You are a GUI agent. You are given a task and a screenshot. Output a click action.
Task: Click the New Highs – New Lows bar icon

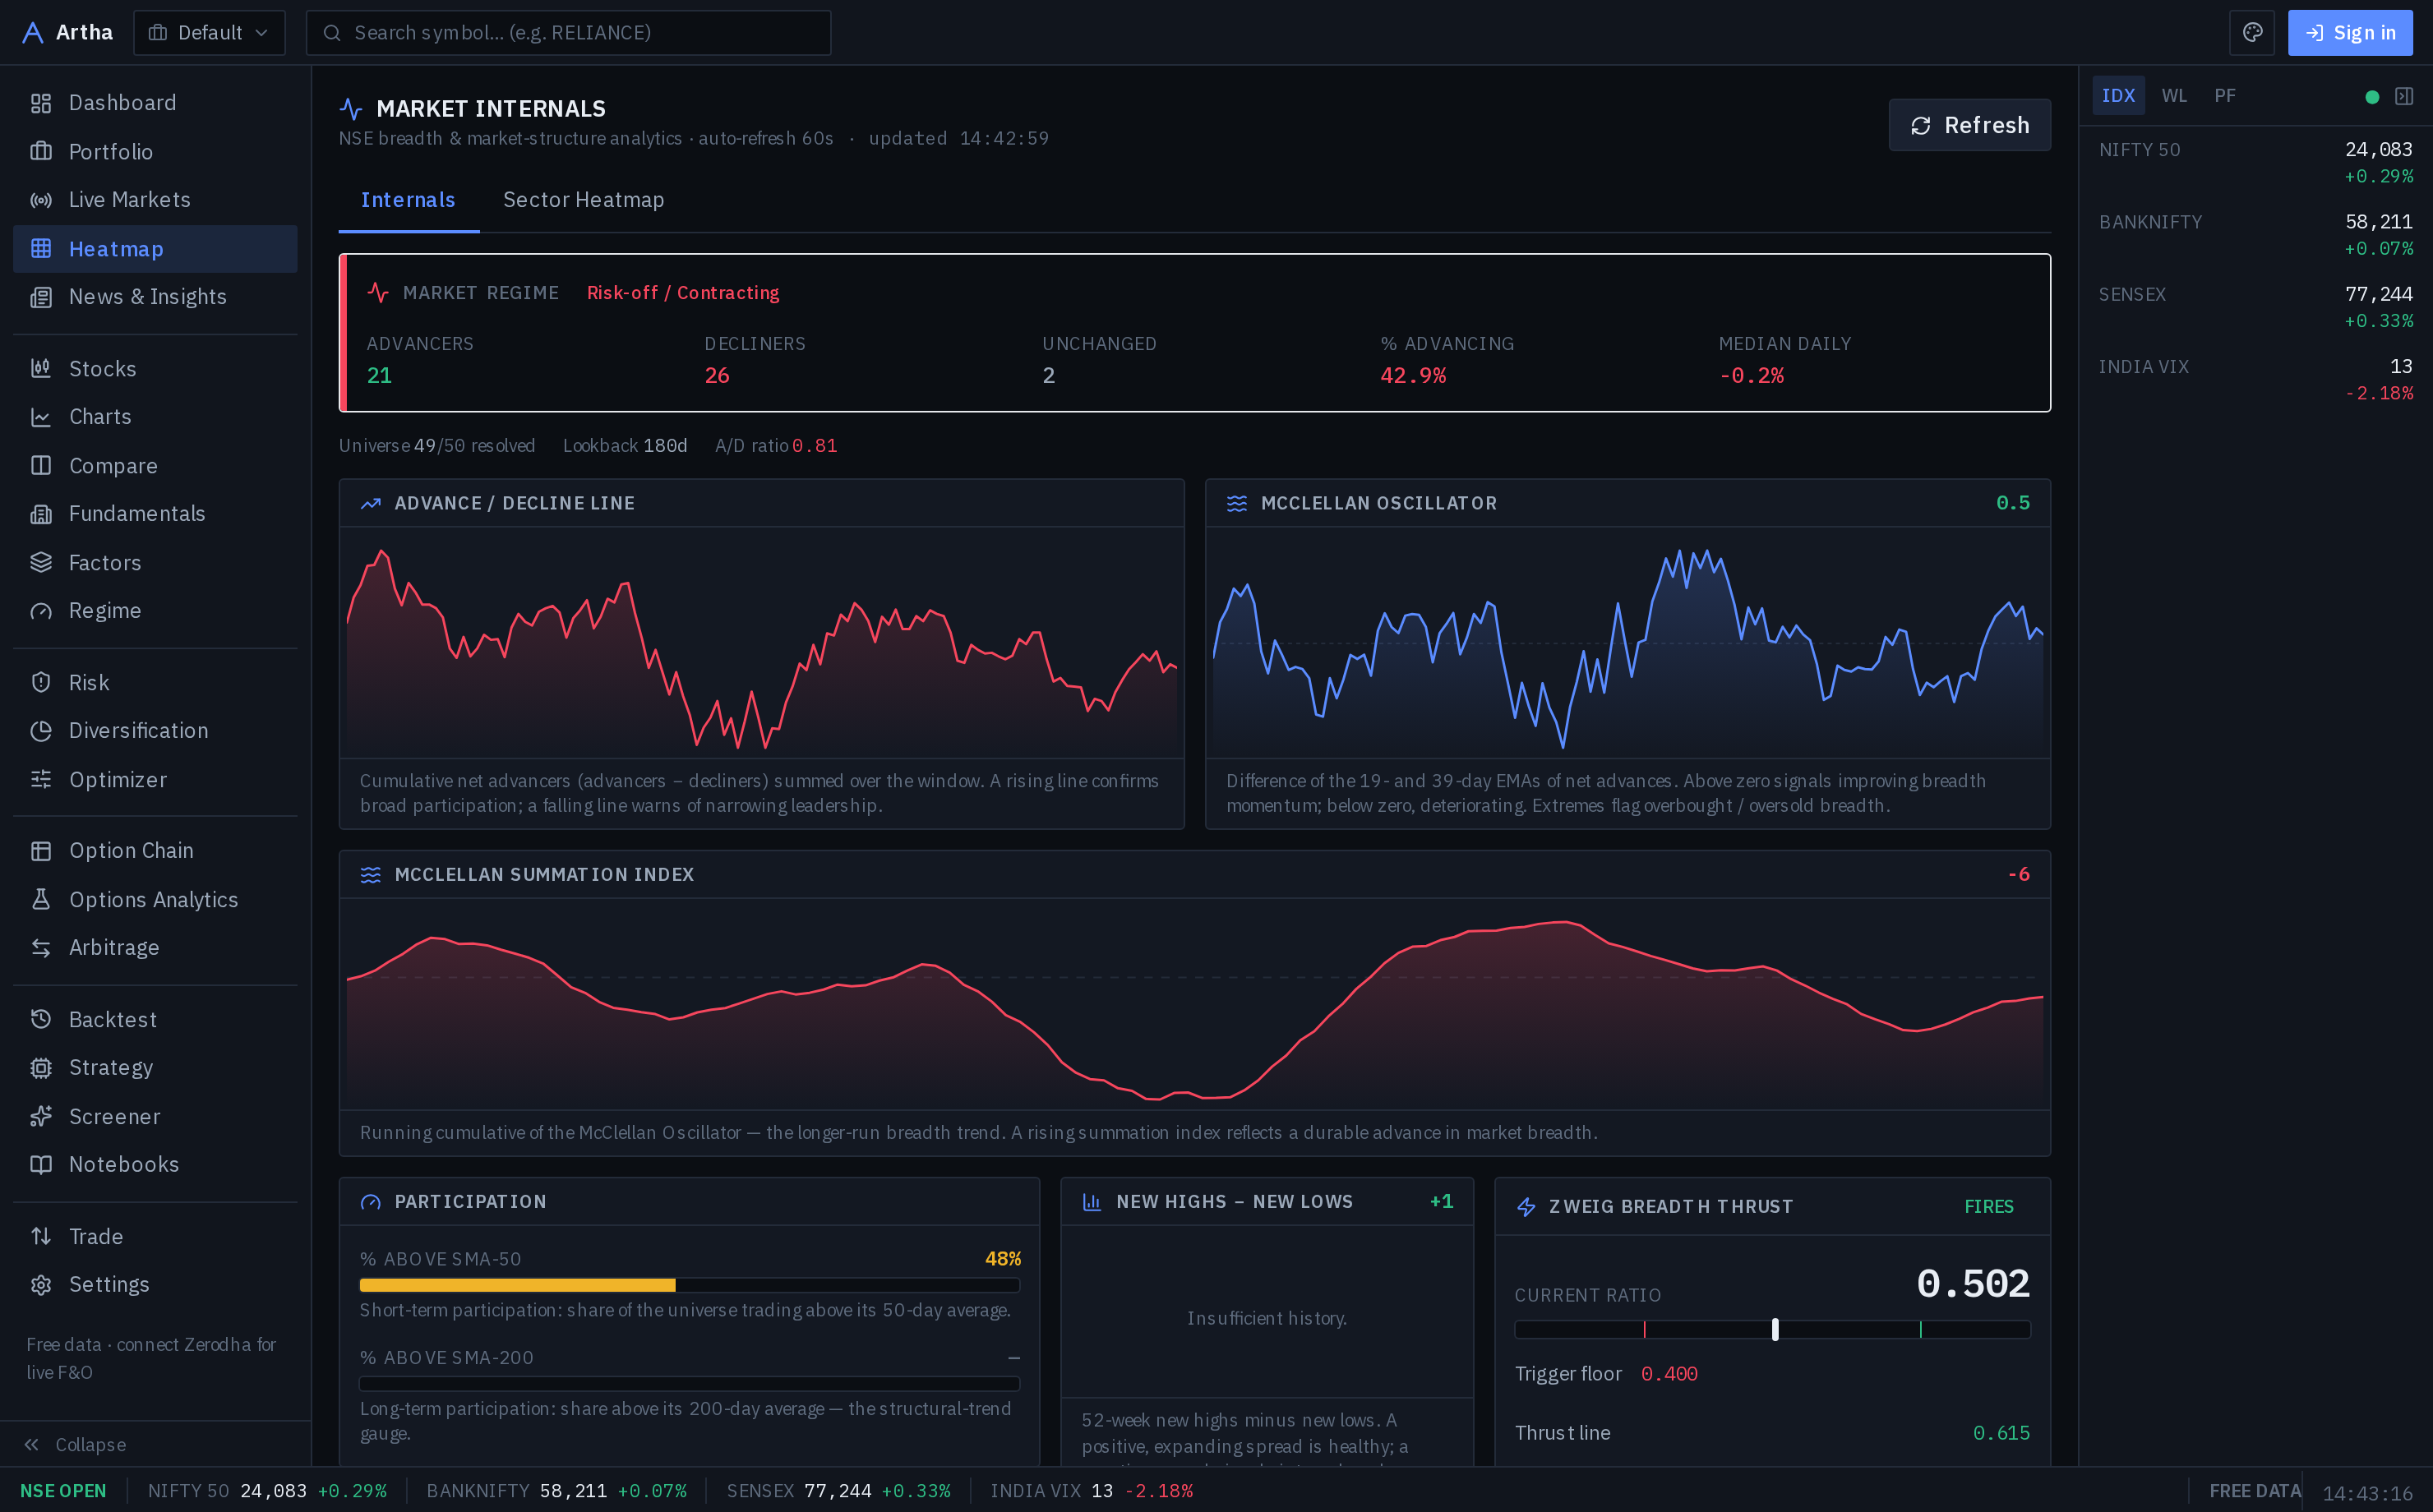pyautogui.click(x=1092, y=1202)
